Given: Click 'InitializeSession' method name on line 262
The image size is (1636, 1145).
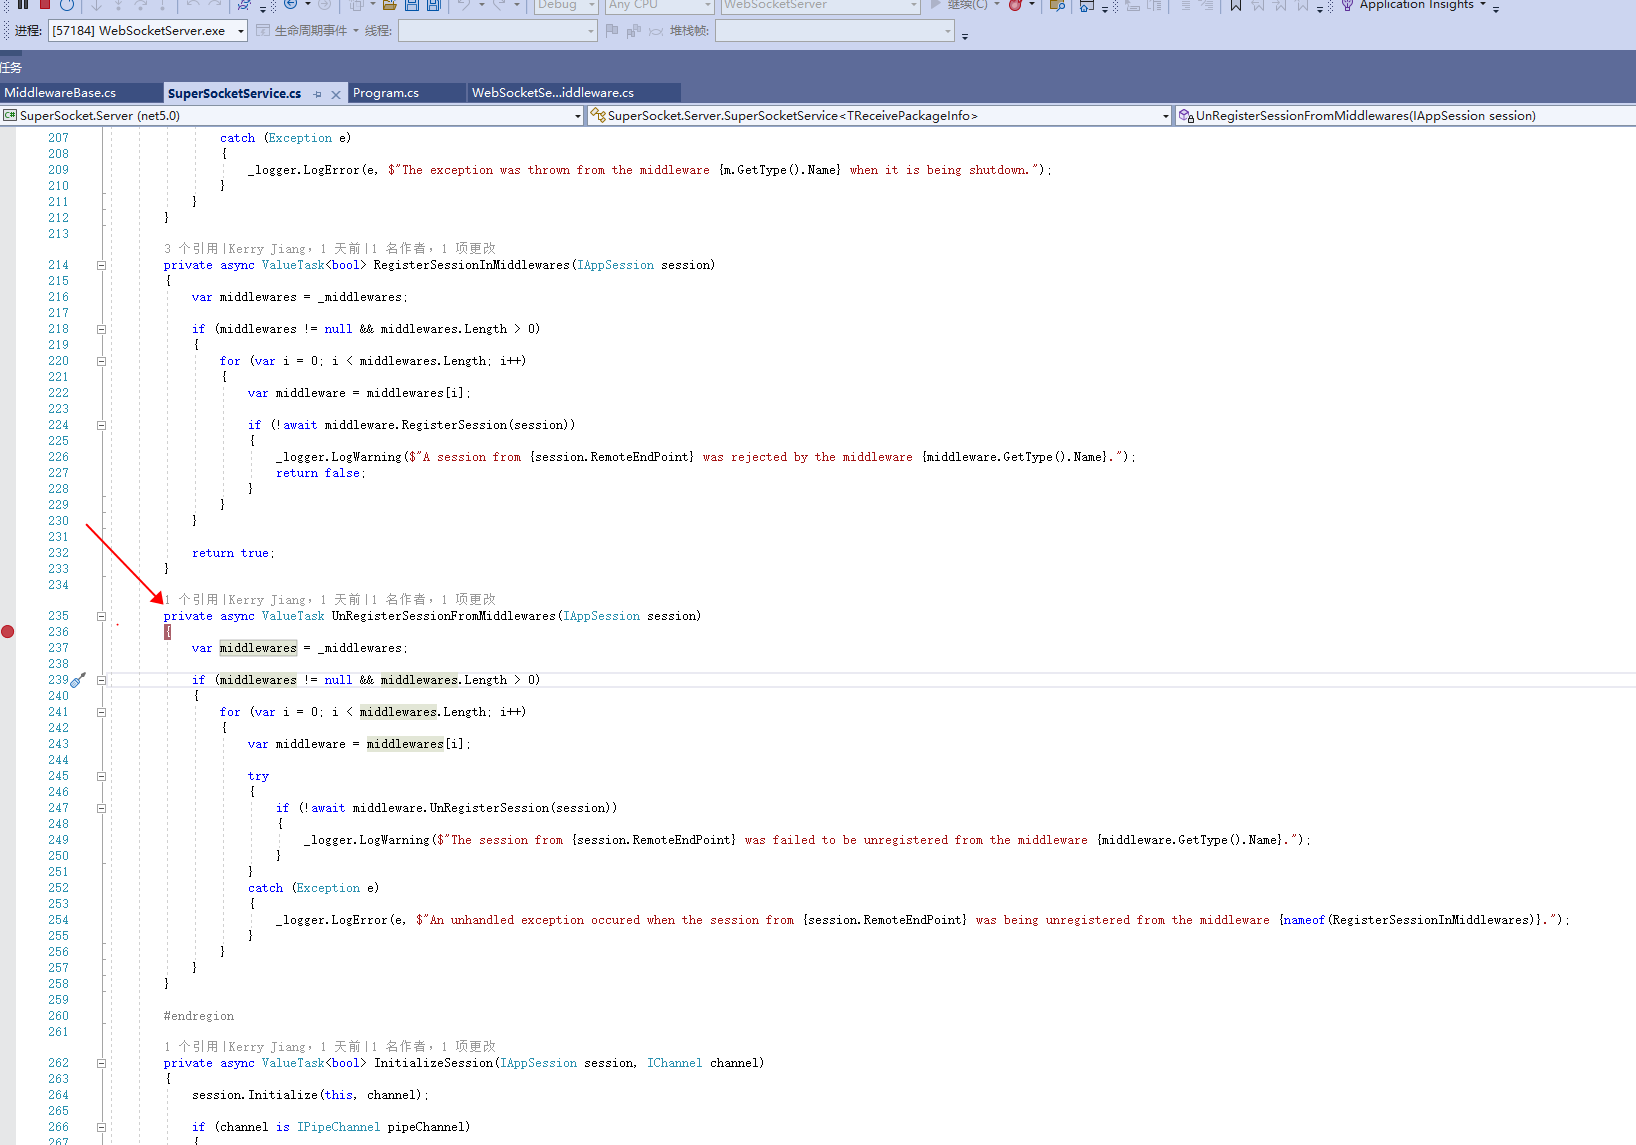Looking at the screenshot, I should 433,1063.
